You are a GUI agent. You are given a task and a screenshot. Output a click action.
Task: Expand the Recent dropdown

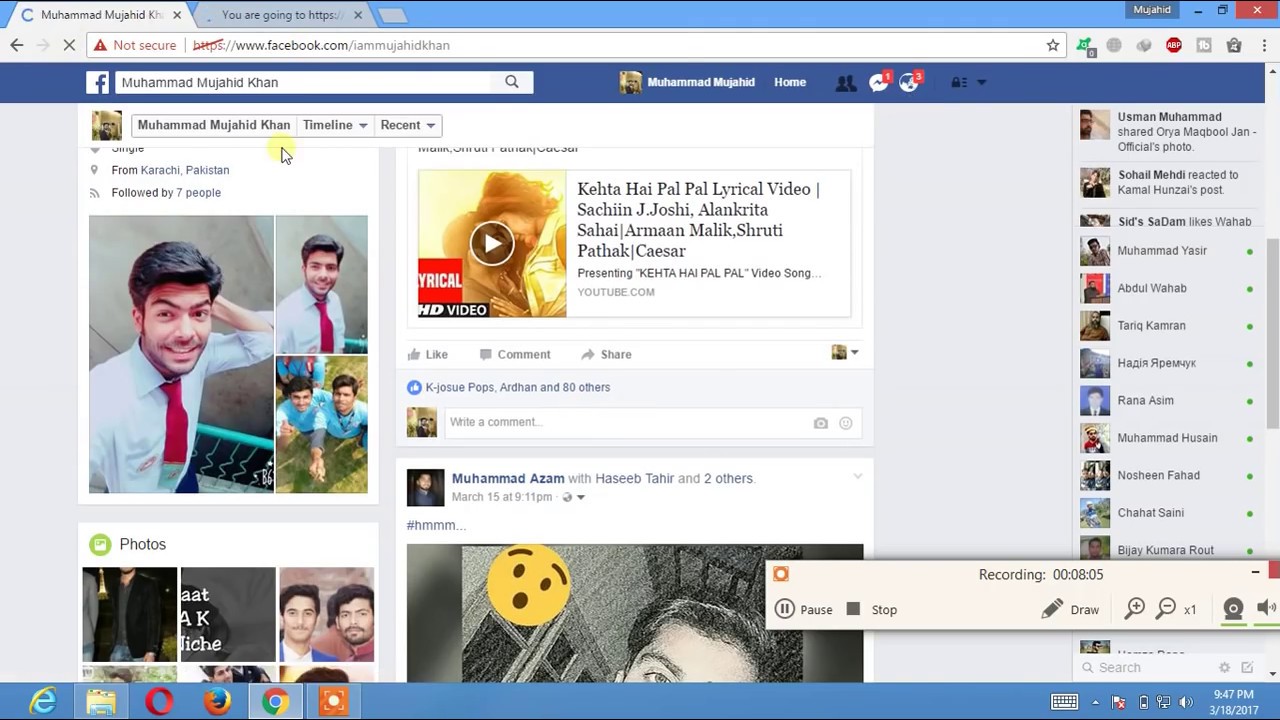click(x=407, y=125)
